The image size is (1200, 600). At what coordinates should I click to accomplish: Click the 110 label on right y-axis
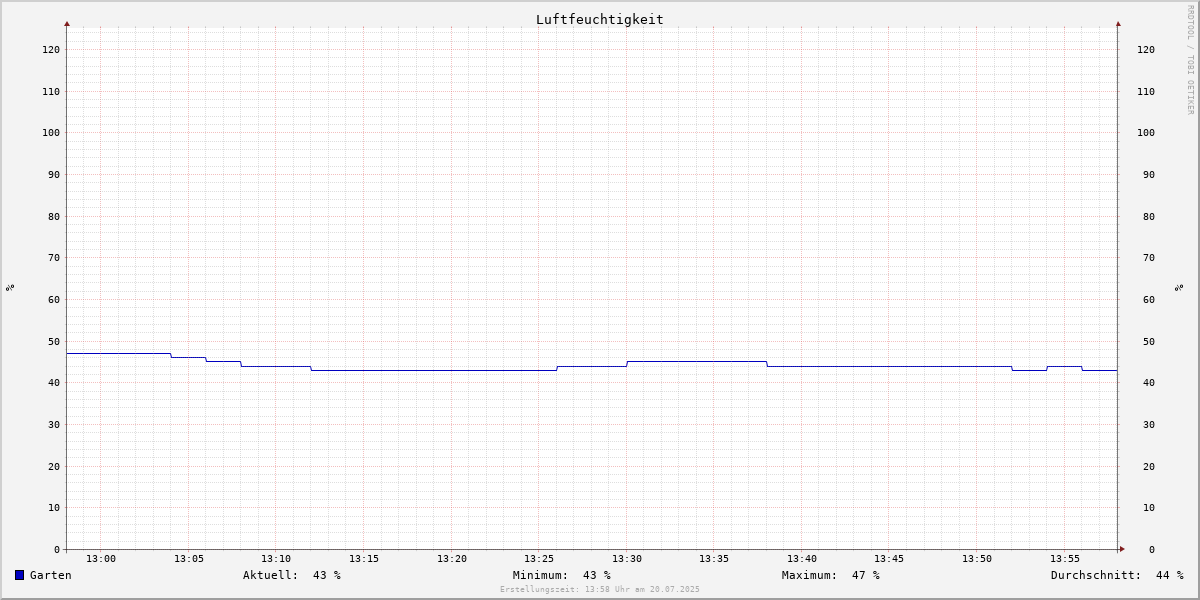[x=1146, y=91]
